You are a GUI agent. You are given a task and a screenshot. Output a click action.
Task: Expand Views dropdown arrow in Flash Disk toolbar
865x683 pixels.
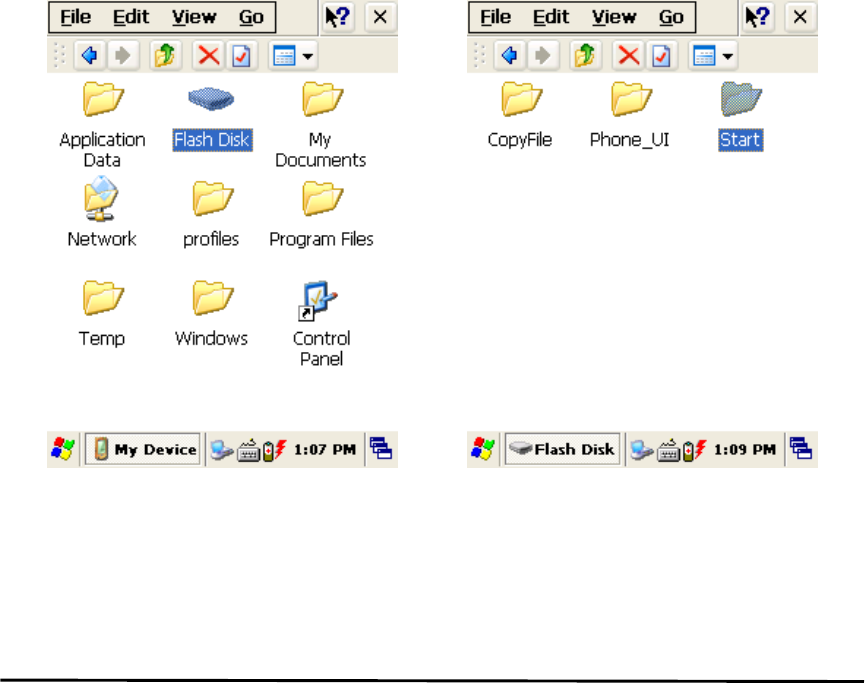(x=728, y=56)
